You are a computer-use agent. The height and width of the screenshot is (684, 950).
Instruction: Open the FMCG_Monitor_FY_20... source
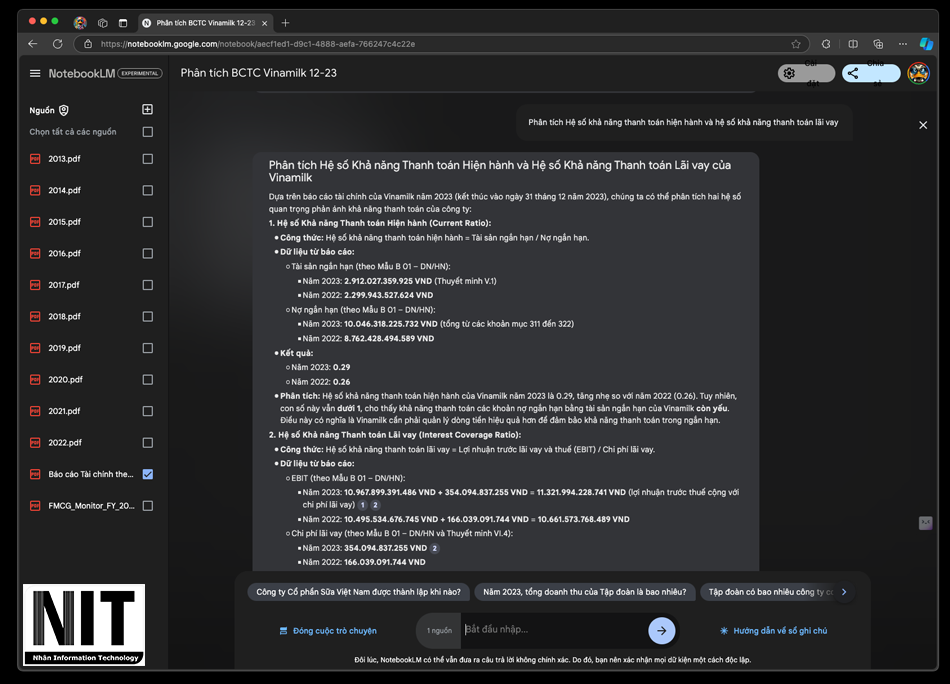coord(91,505)
